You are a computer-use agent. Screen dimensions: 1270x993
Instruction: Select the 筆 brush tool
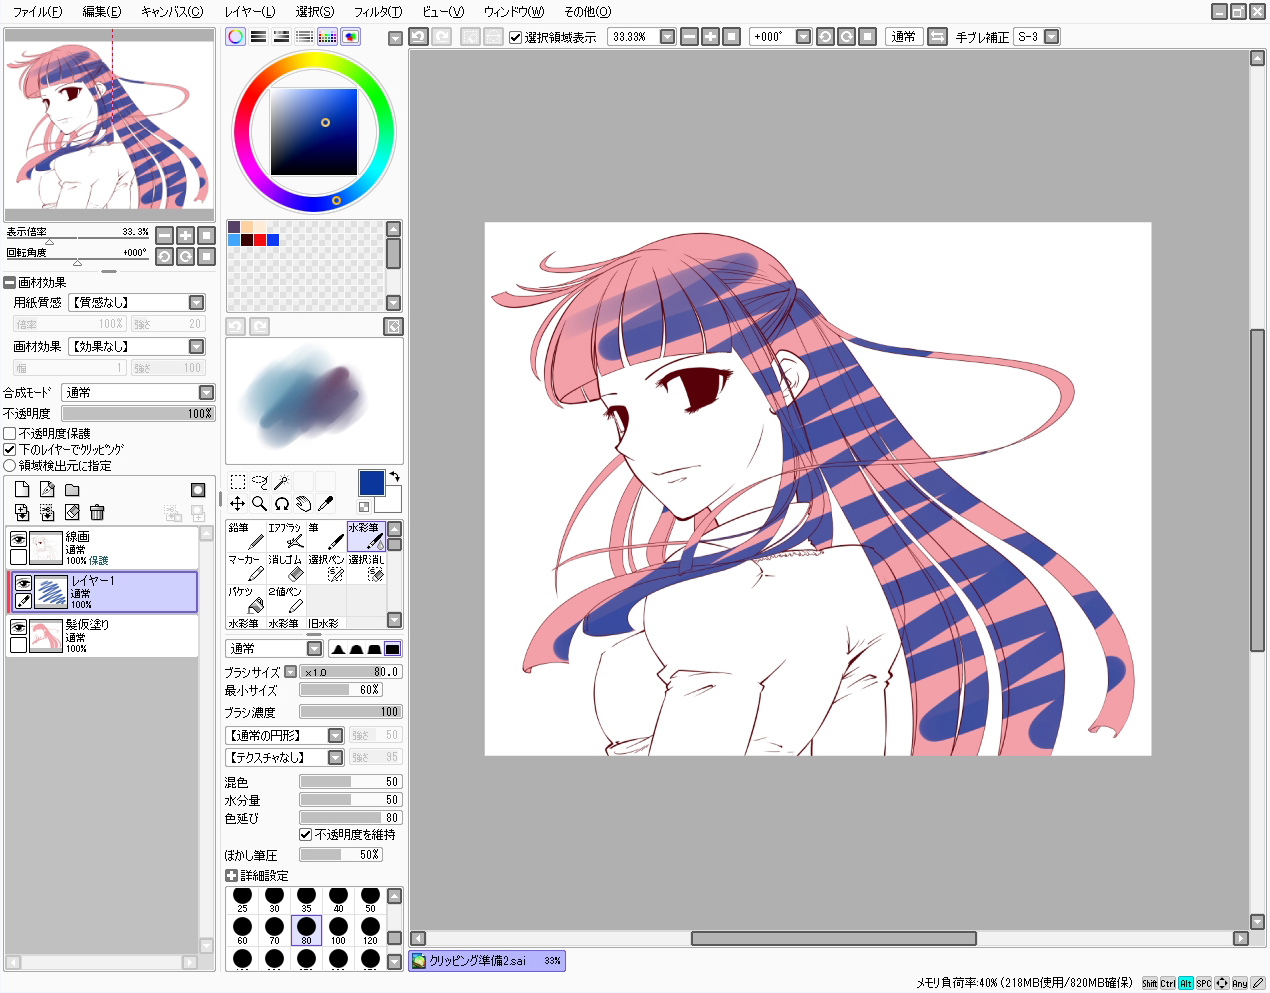pos(326,536)
